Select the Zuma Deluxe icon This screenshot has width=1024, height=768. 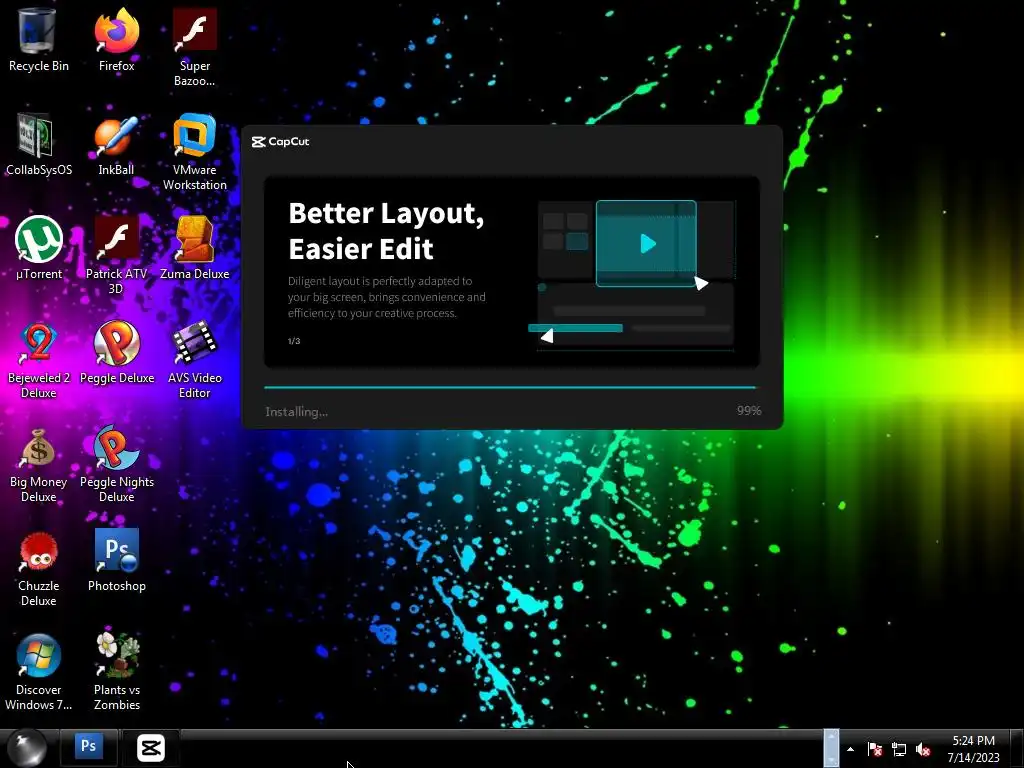point(195,249)
